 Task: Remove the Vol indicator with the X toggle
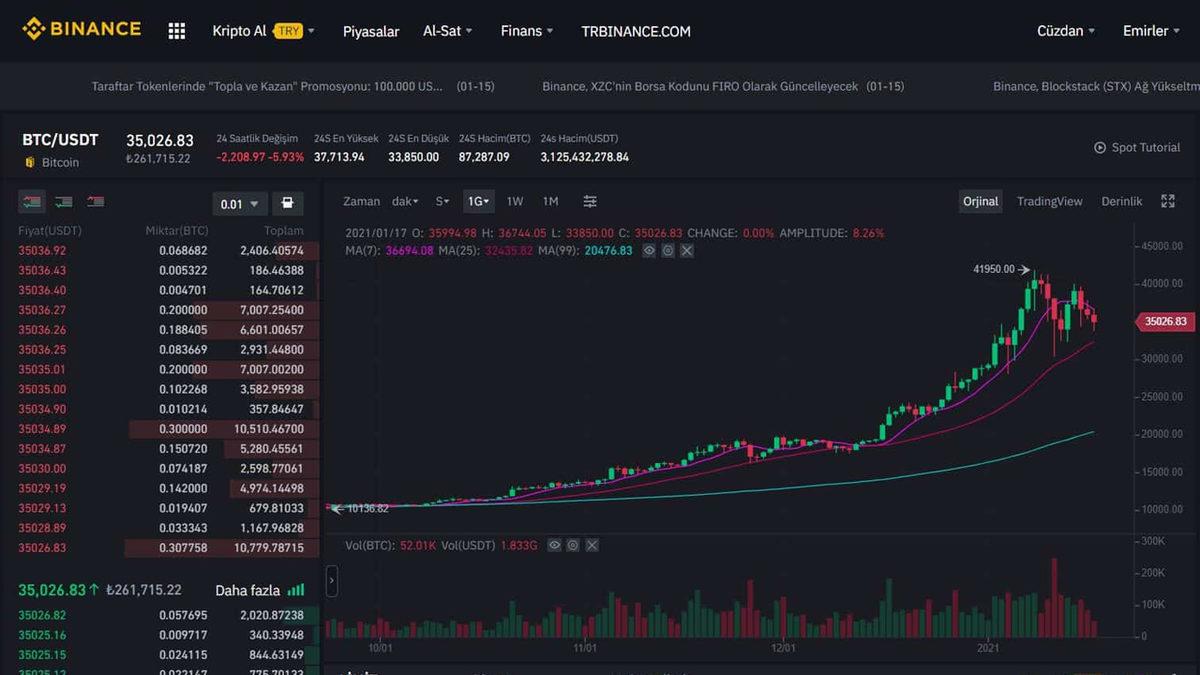592,545
